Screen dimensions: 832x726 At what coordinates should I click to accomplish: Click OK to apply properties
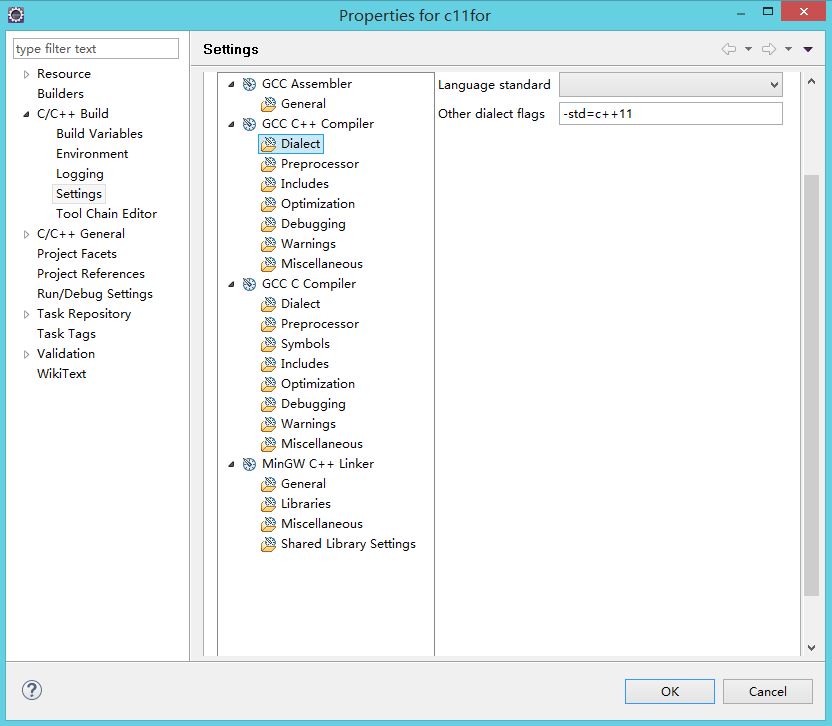coord(670,692)
